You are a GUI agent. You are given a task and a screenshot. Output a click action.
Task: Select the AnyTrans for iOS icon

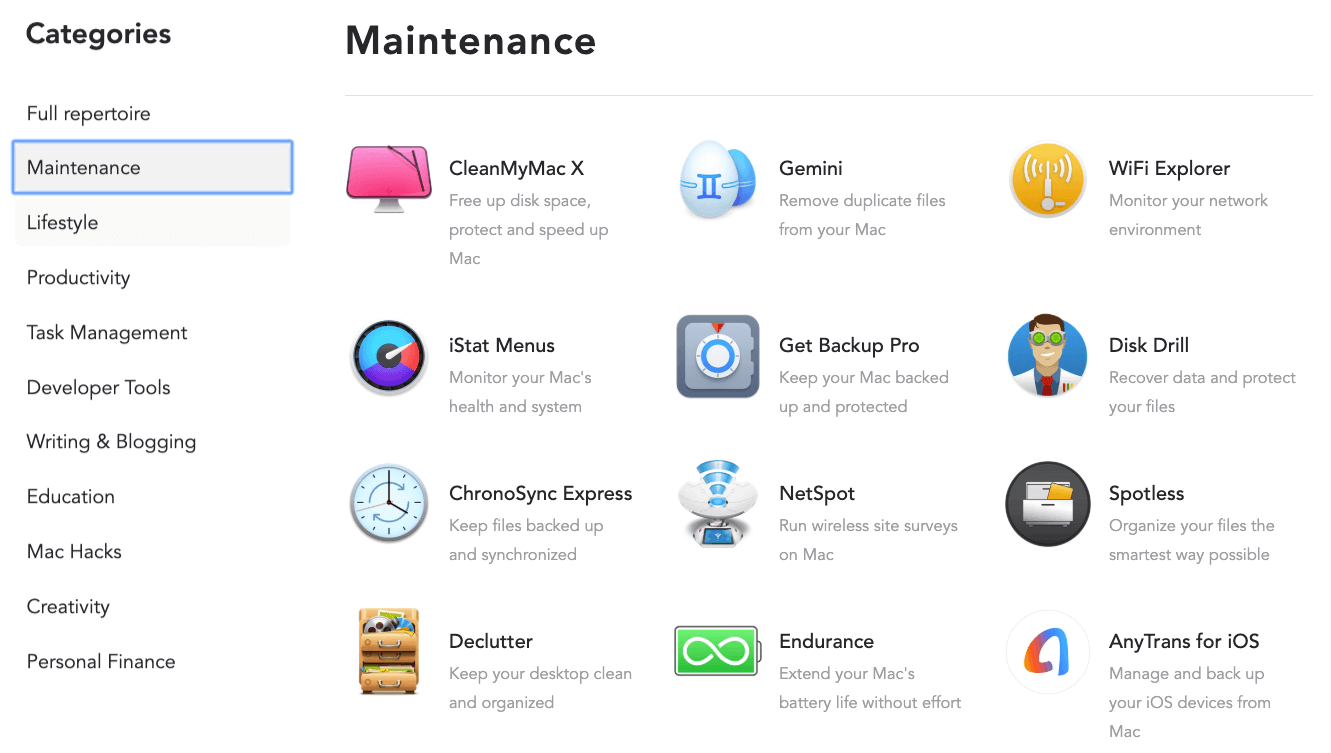tap(1047, 653)
